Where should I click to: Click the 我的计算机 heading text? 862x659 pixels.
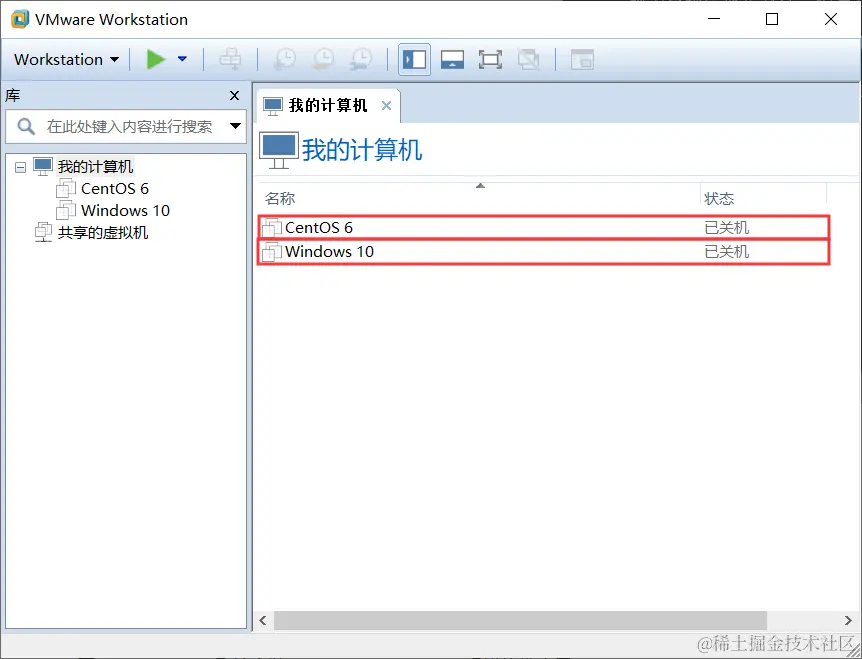click(362, 150)
